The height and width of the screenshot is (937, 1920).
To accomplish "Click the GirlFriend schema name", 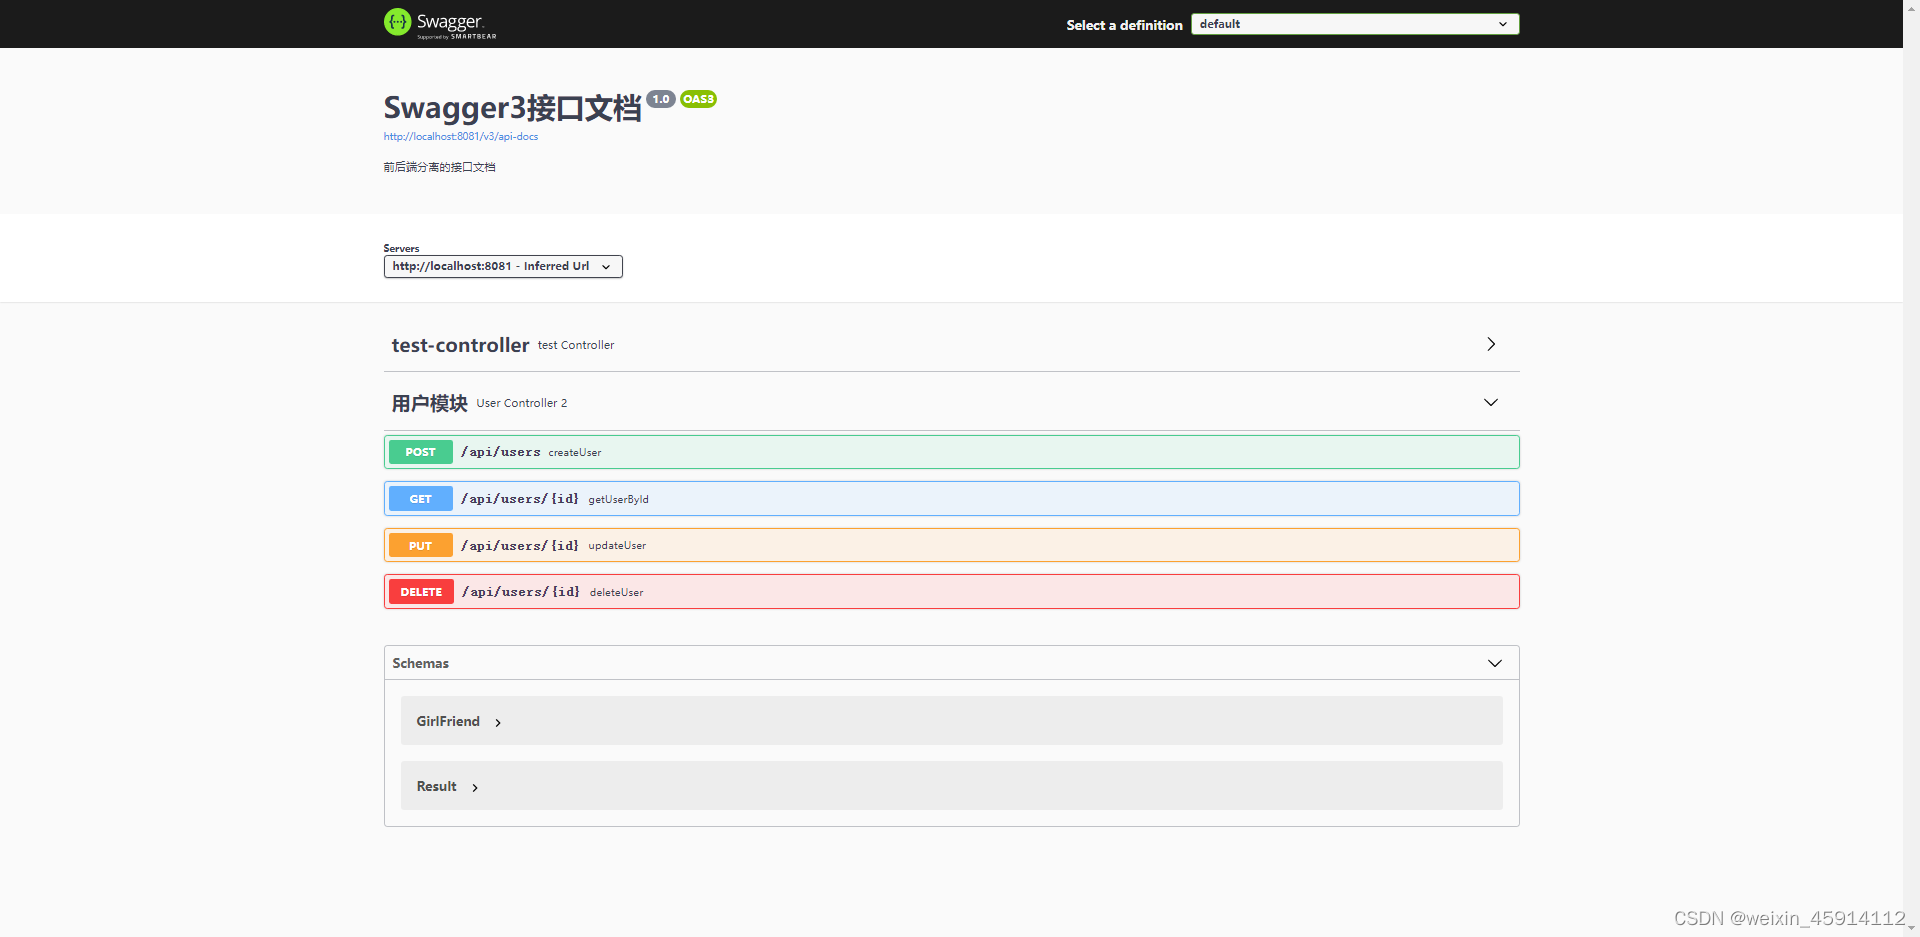I will [x=448, y=721].
